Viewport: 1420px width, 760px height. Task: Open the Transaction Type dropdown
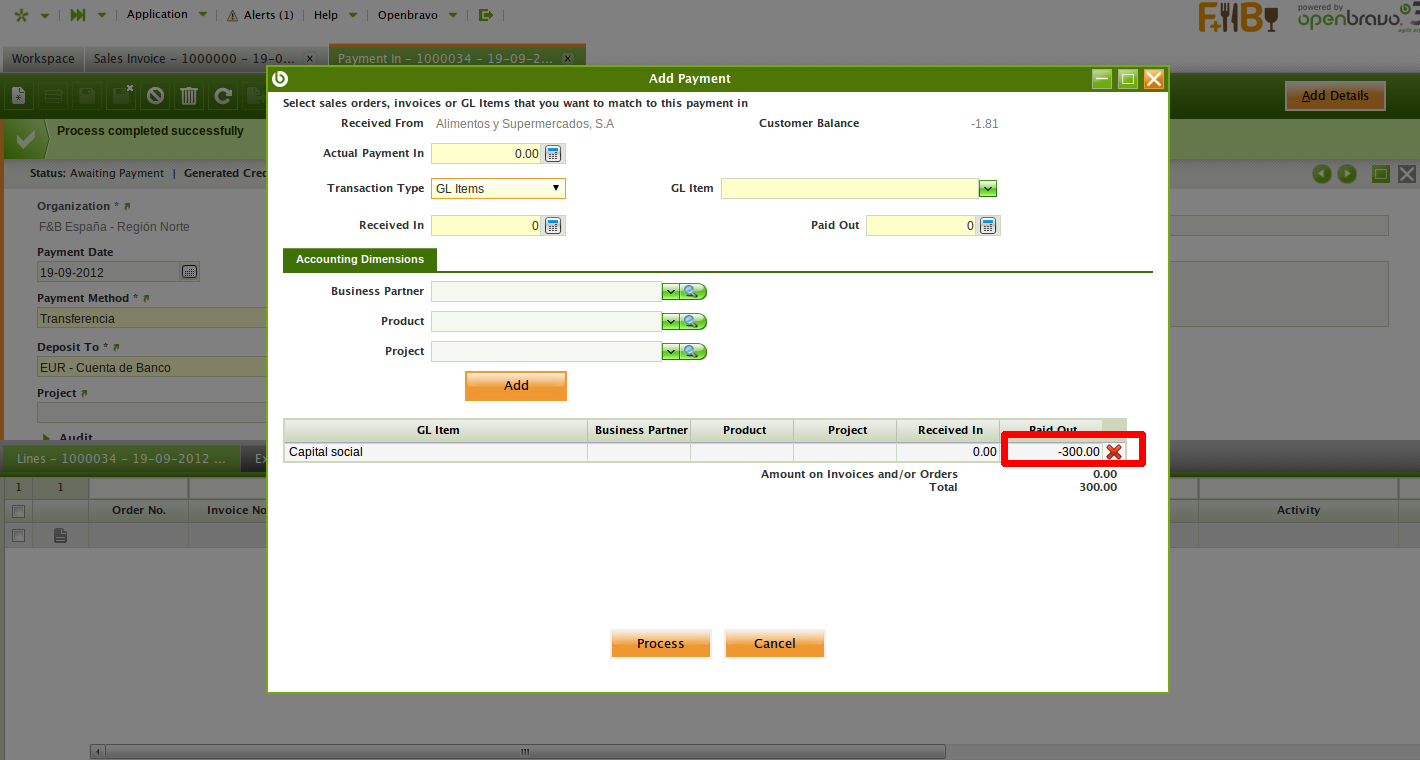[x=498, y=189]
